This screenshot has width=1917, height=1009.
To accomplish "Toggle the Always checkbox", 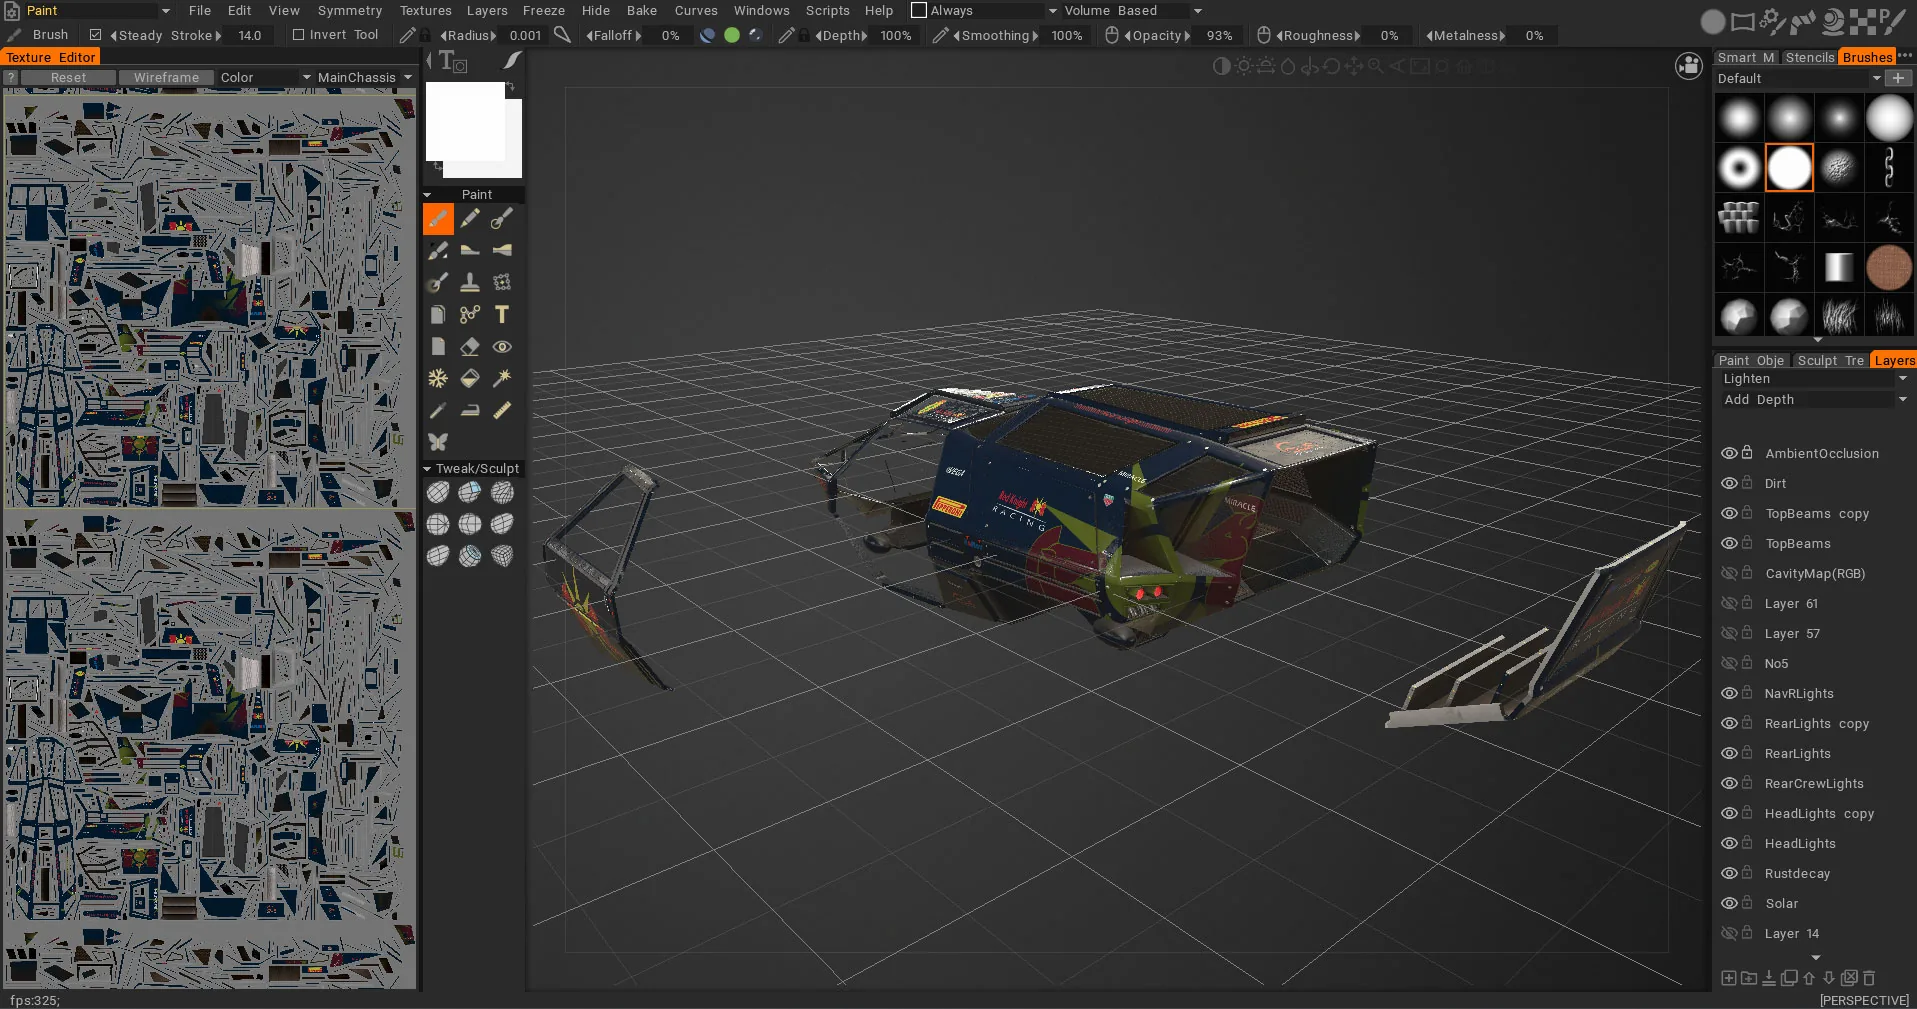I will click(919, 10).
